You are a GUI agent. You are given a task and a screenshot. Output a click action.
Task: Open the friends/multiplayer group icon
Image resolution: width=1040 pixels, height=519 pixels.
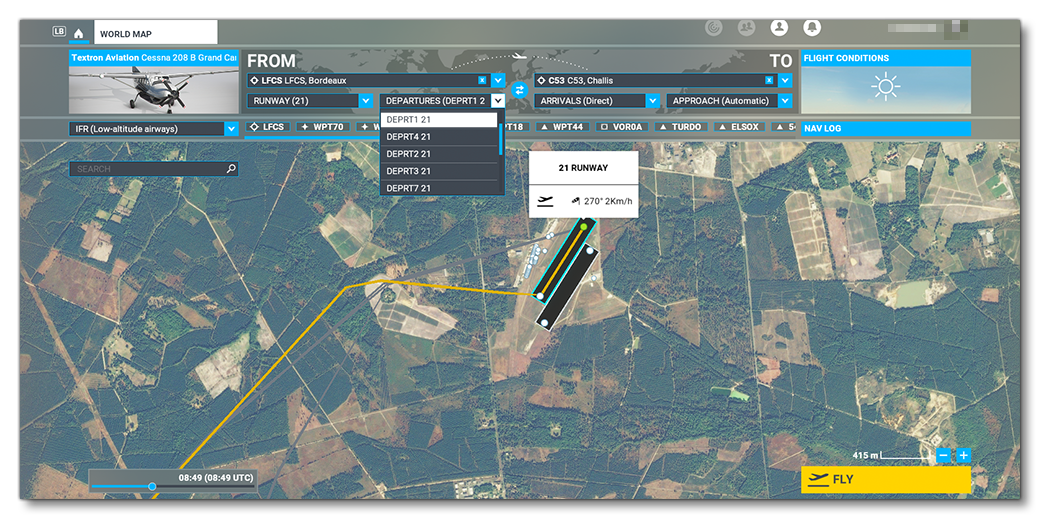746,28
